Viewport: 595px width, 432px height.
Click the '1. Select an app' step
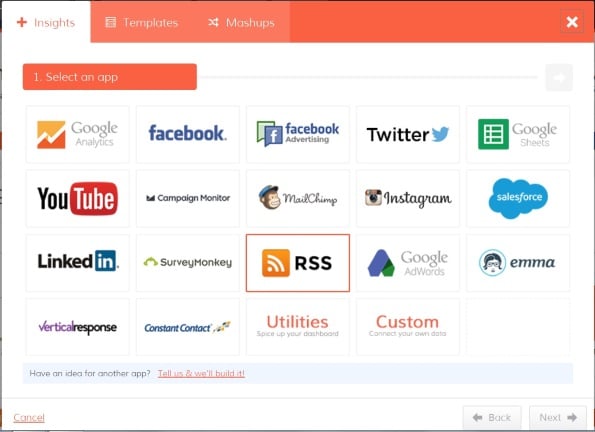click(x=110, y=77)
